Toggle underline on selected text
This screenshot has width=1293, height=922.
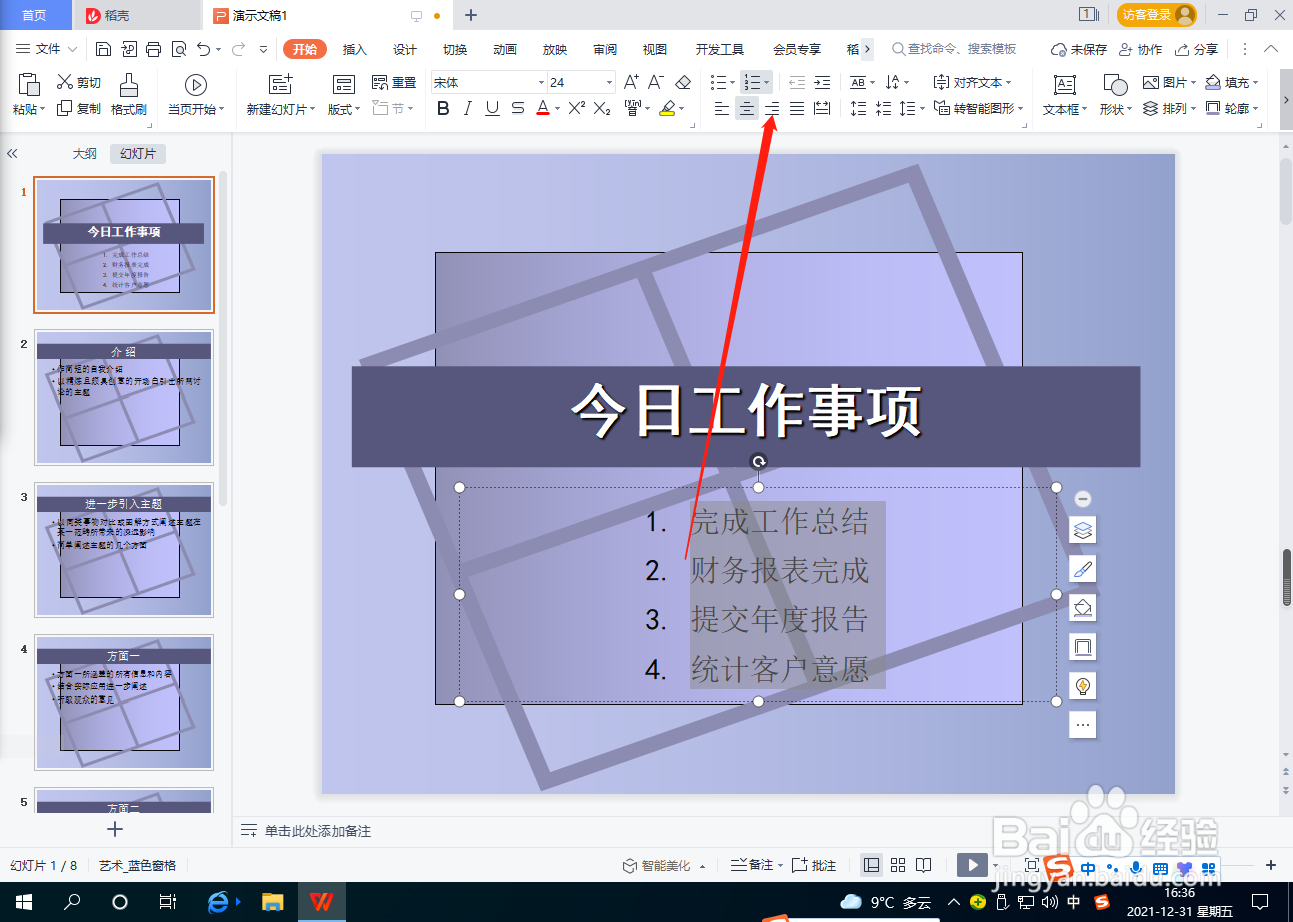click(x=491, y=110)
